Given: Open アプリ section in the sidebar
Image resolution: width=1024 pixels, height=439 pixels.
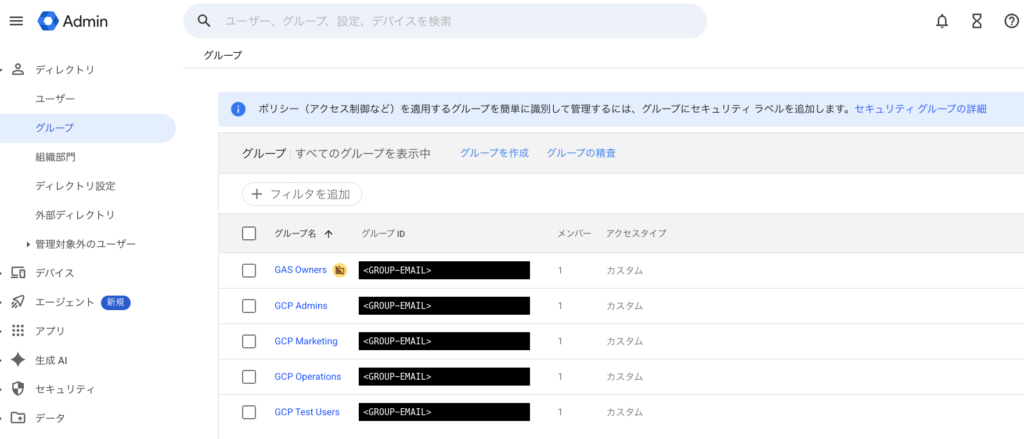Looking at the screenshot, I should coord(50,331).
